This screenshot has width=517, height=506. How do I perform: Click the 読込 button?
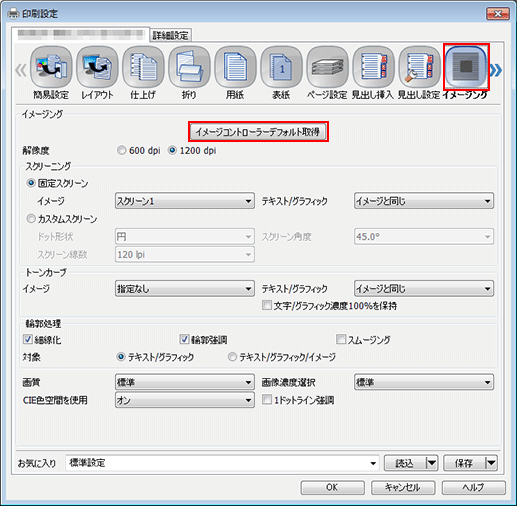[x=405, y=463]
